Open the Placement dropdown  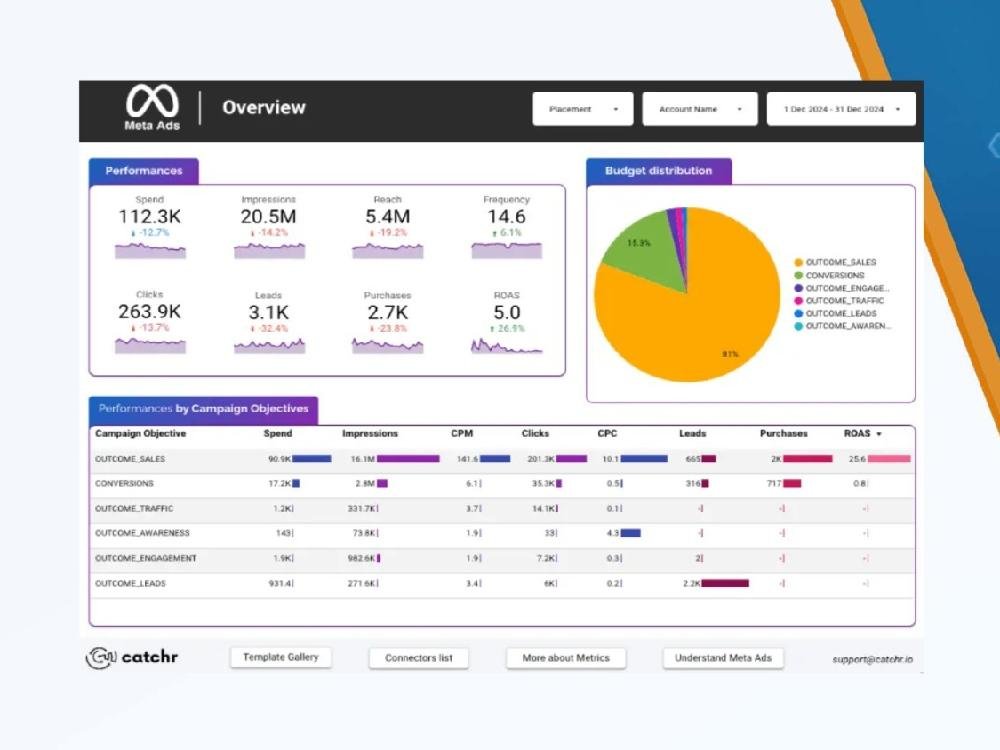(582, 109)
